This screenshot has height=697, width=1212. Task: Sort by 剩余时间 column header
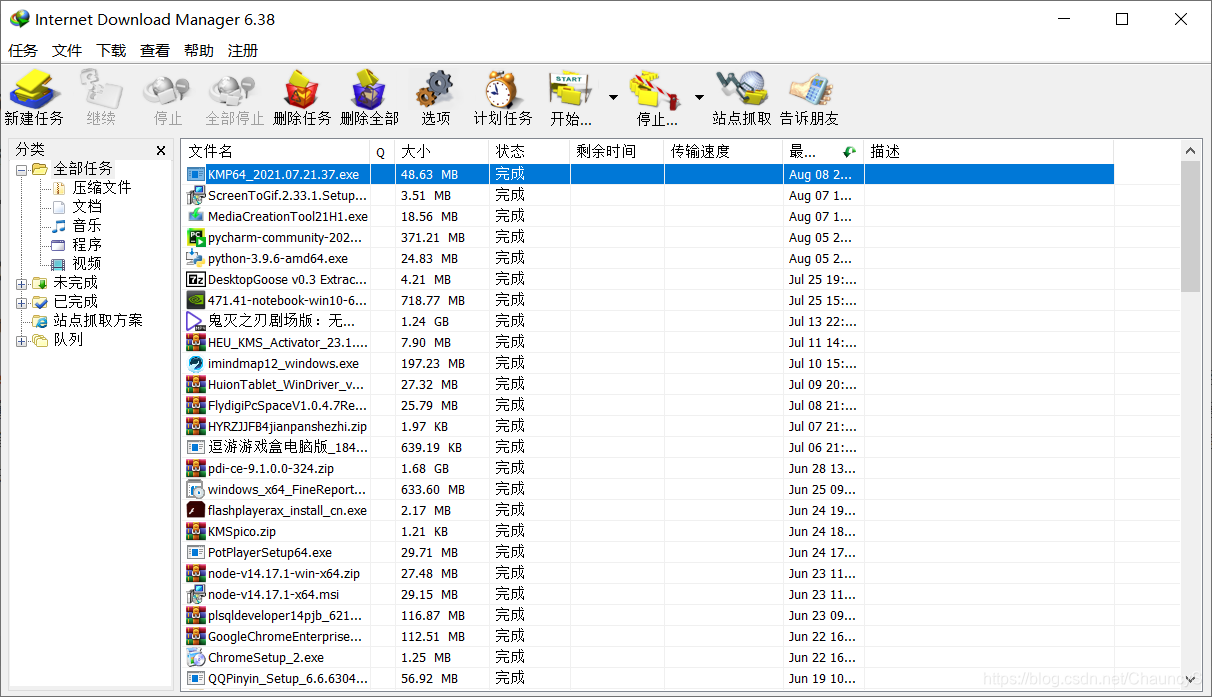click(x=617, y=151)
